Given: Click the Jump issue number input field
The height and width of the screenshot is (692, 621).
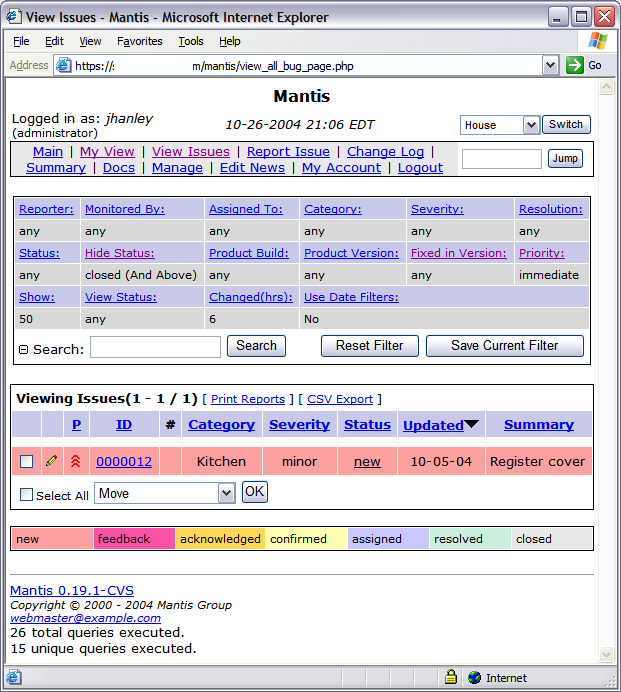Looking at the screenshot, I should coord(501,159).
